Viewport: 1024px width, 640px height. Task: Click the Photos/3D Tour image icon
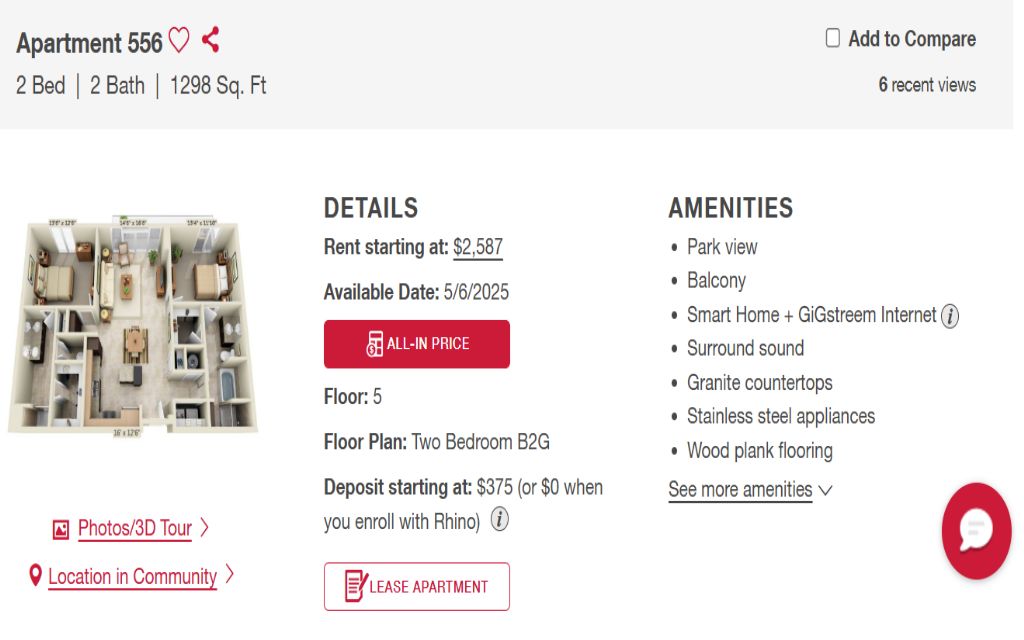point(61,529)
